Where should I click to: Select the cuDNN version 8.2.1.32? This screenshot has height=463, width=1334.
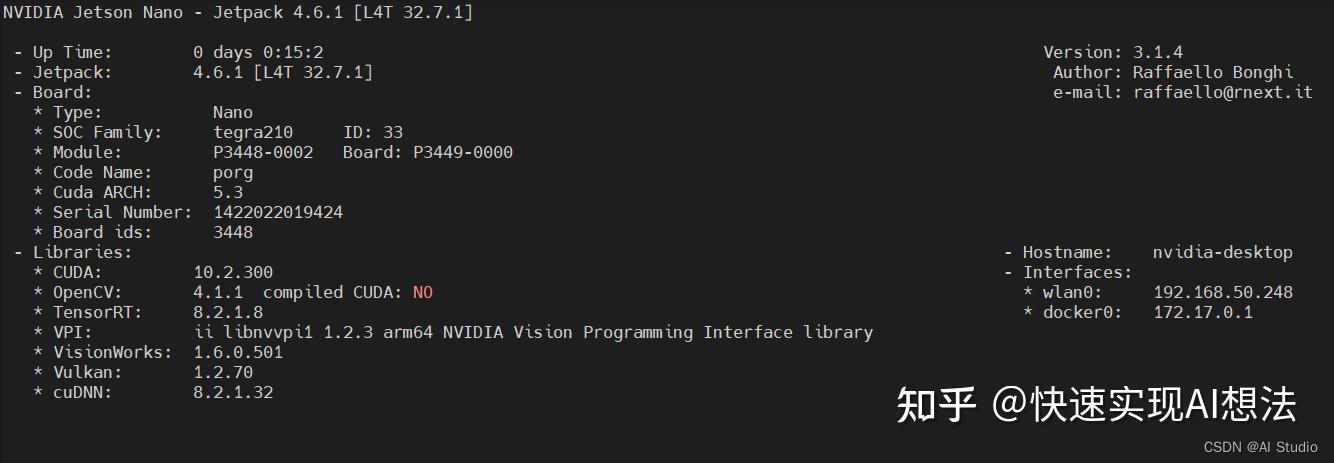pyautogui.click(x=233, y=392)
